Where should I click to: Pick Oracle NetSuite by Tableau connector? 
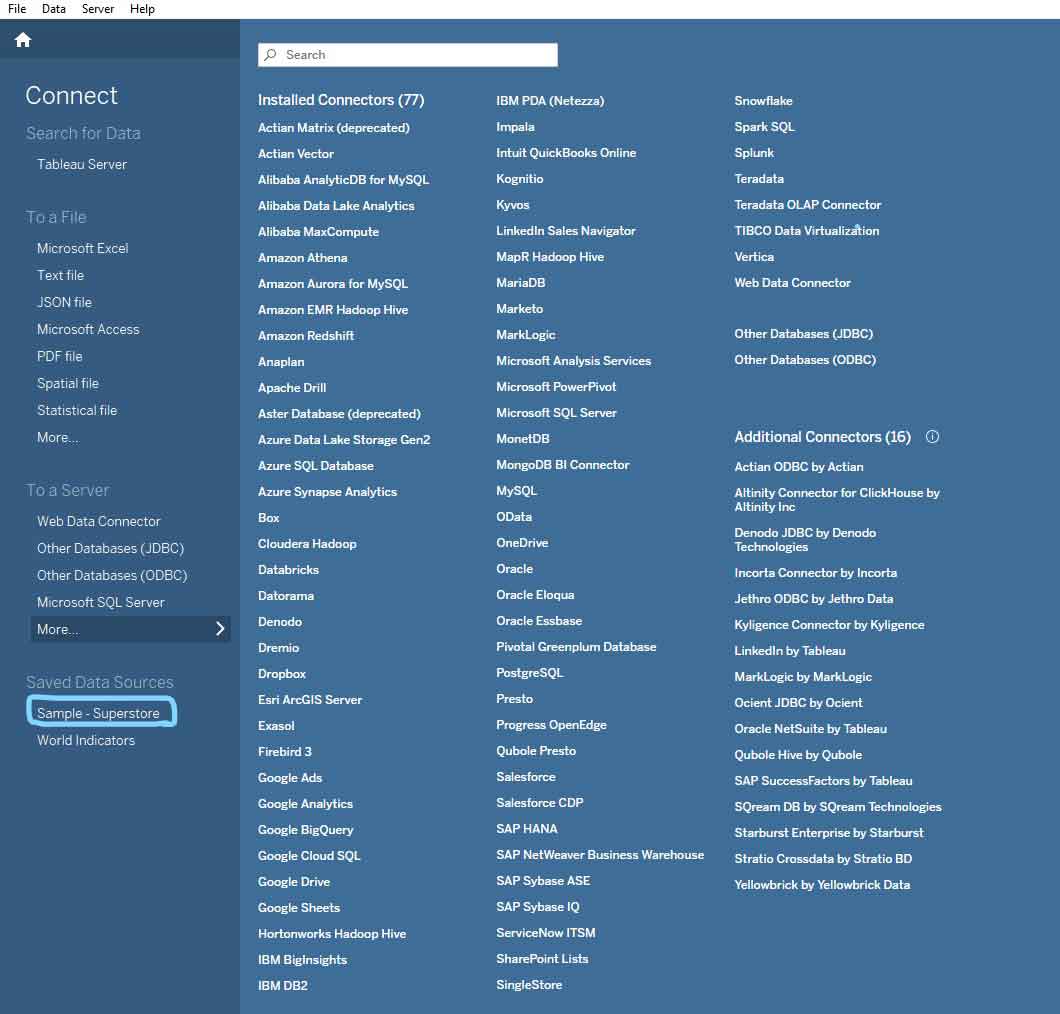coord(810,729)
